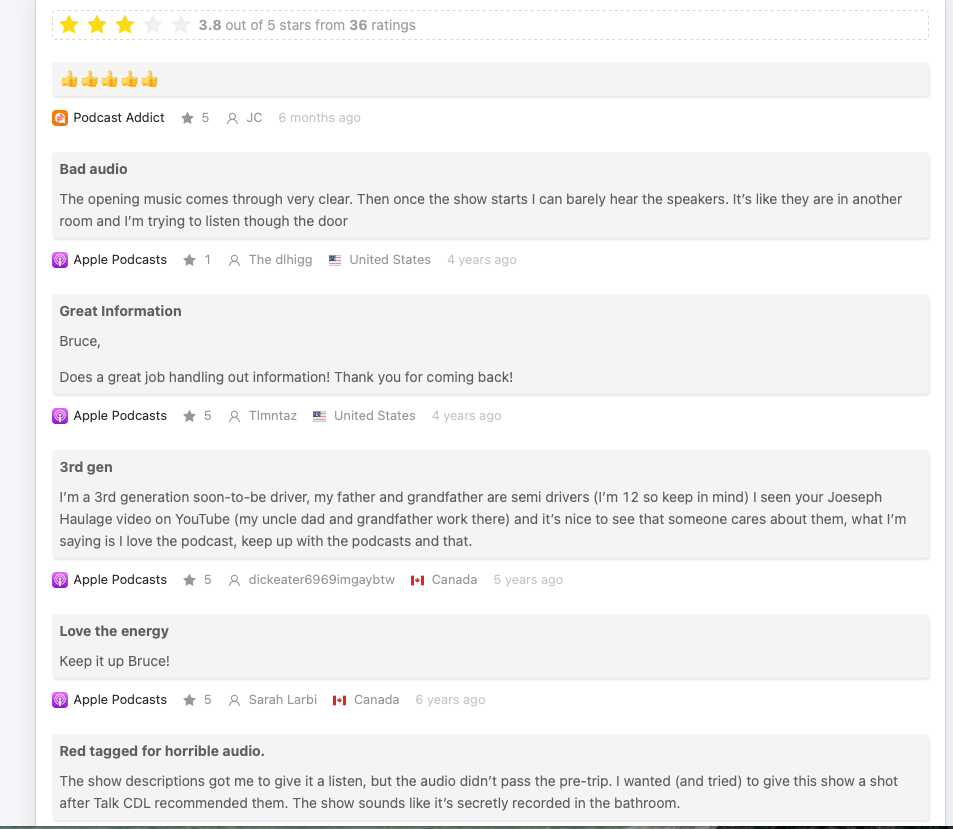Open the Podcast Addict source link
The image size is (953, 829).
pyautogui.click(x=119, y=118)
